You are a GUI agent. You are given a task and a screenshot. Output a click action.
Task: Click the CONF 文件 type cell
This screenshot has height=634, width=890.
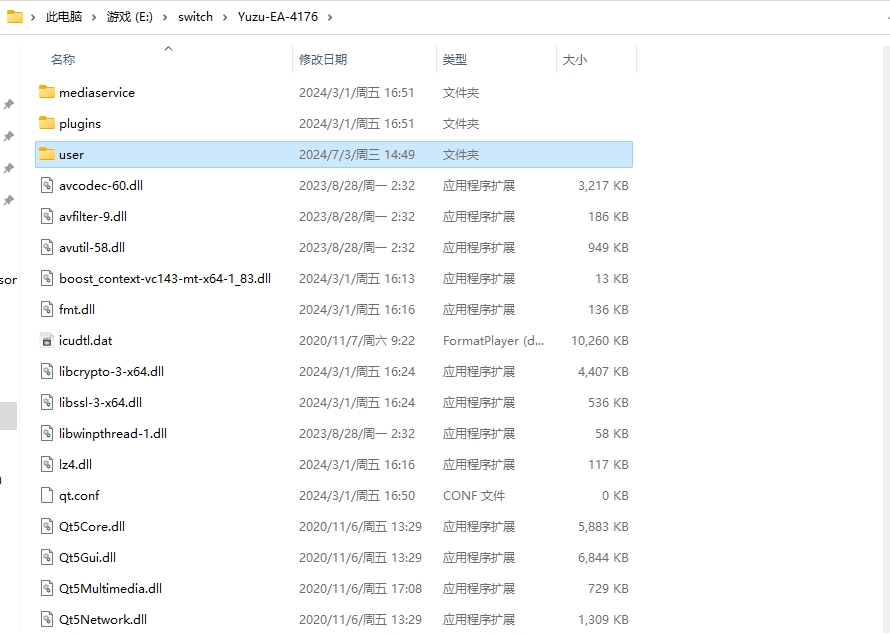(x=474, y=496)
